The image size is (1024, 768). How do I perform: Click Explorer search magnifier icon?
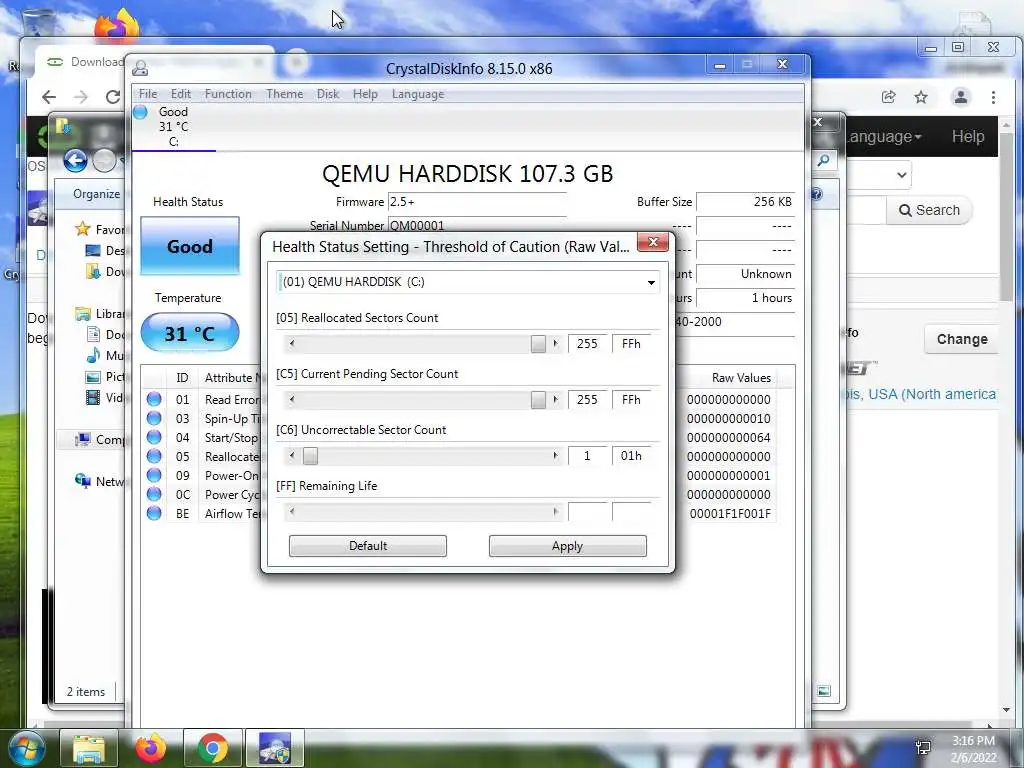coord(824,160)
